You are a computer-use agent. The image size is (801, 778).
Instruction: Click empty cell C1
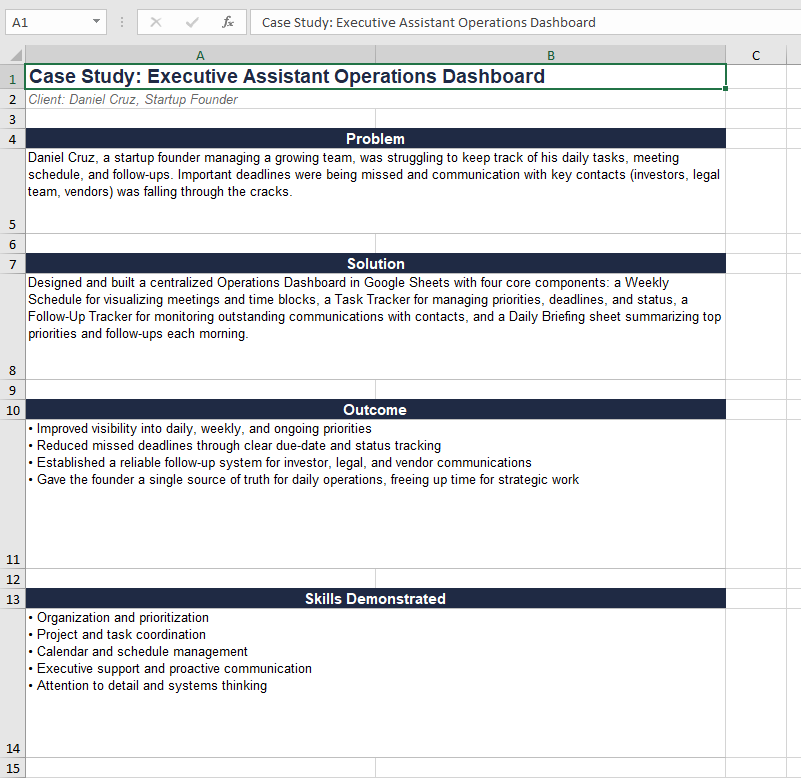coord(756,77)
